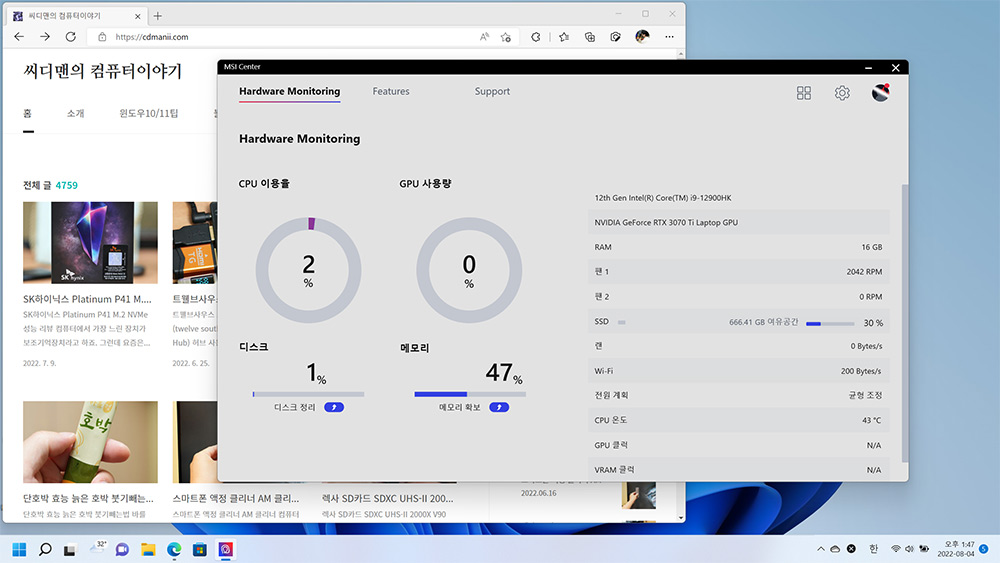Go back in the Edge browser
The height and width of the screenshot is (563, 1000).
[x=19, y=37]
